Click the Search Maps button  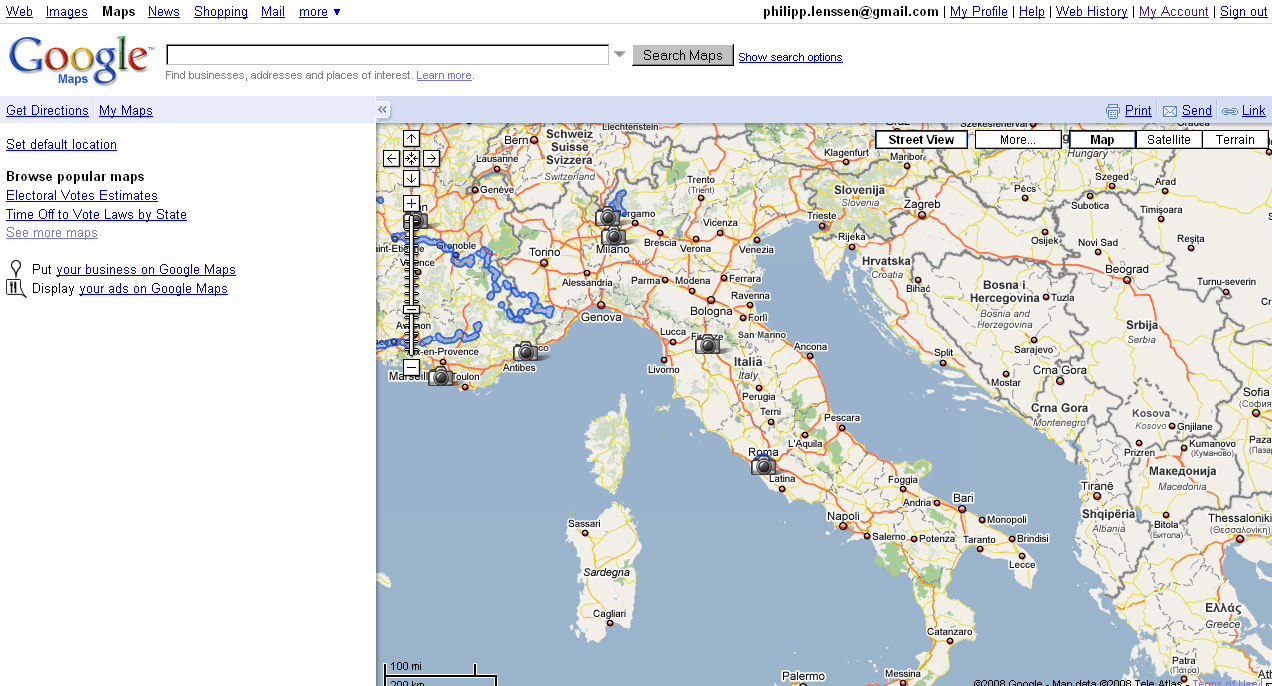click(682, 55)
